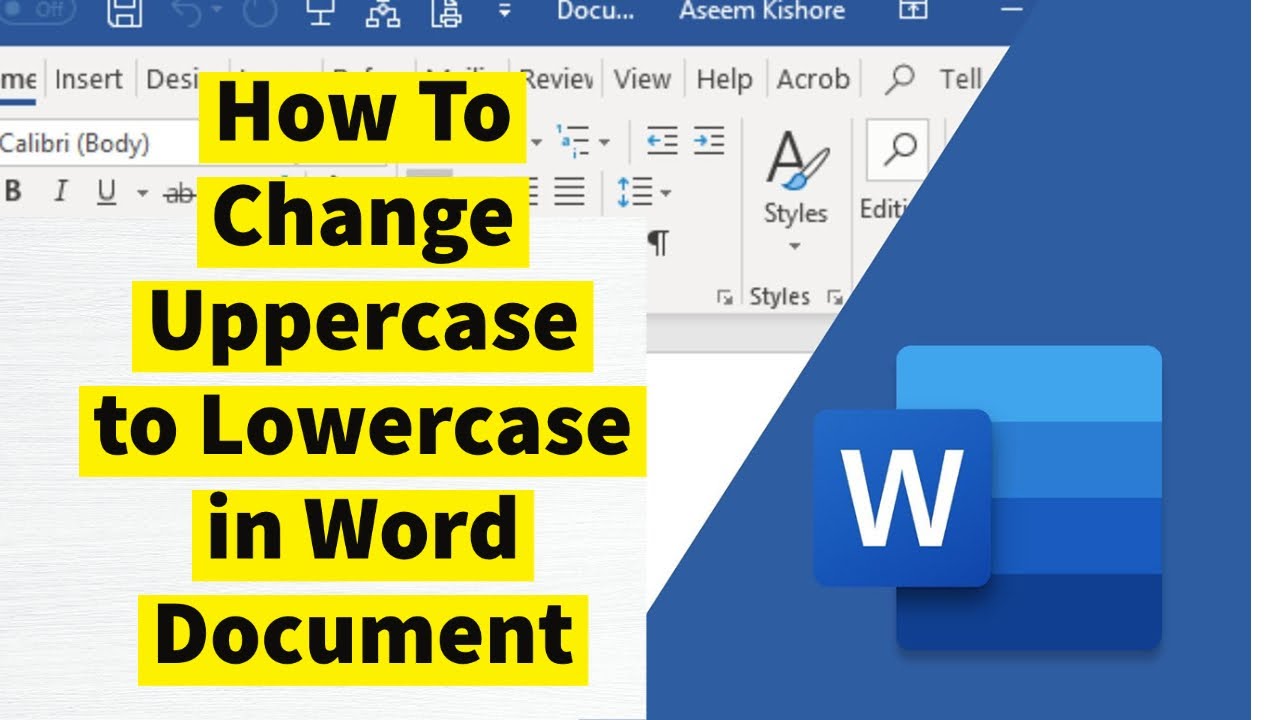Click the Aseem Kishore account name

762,11
